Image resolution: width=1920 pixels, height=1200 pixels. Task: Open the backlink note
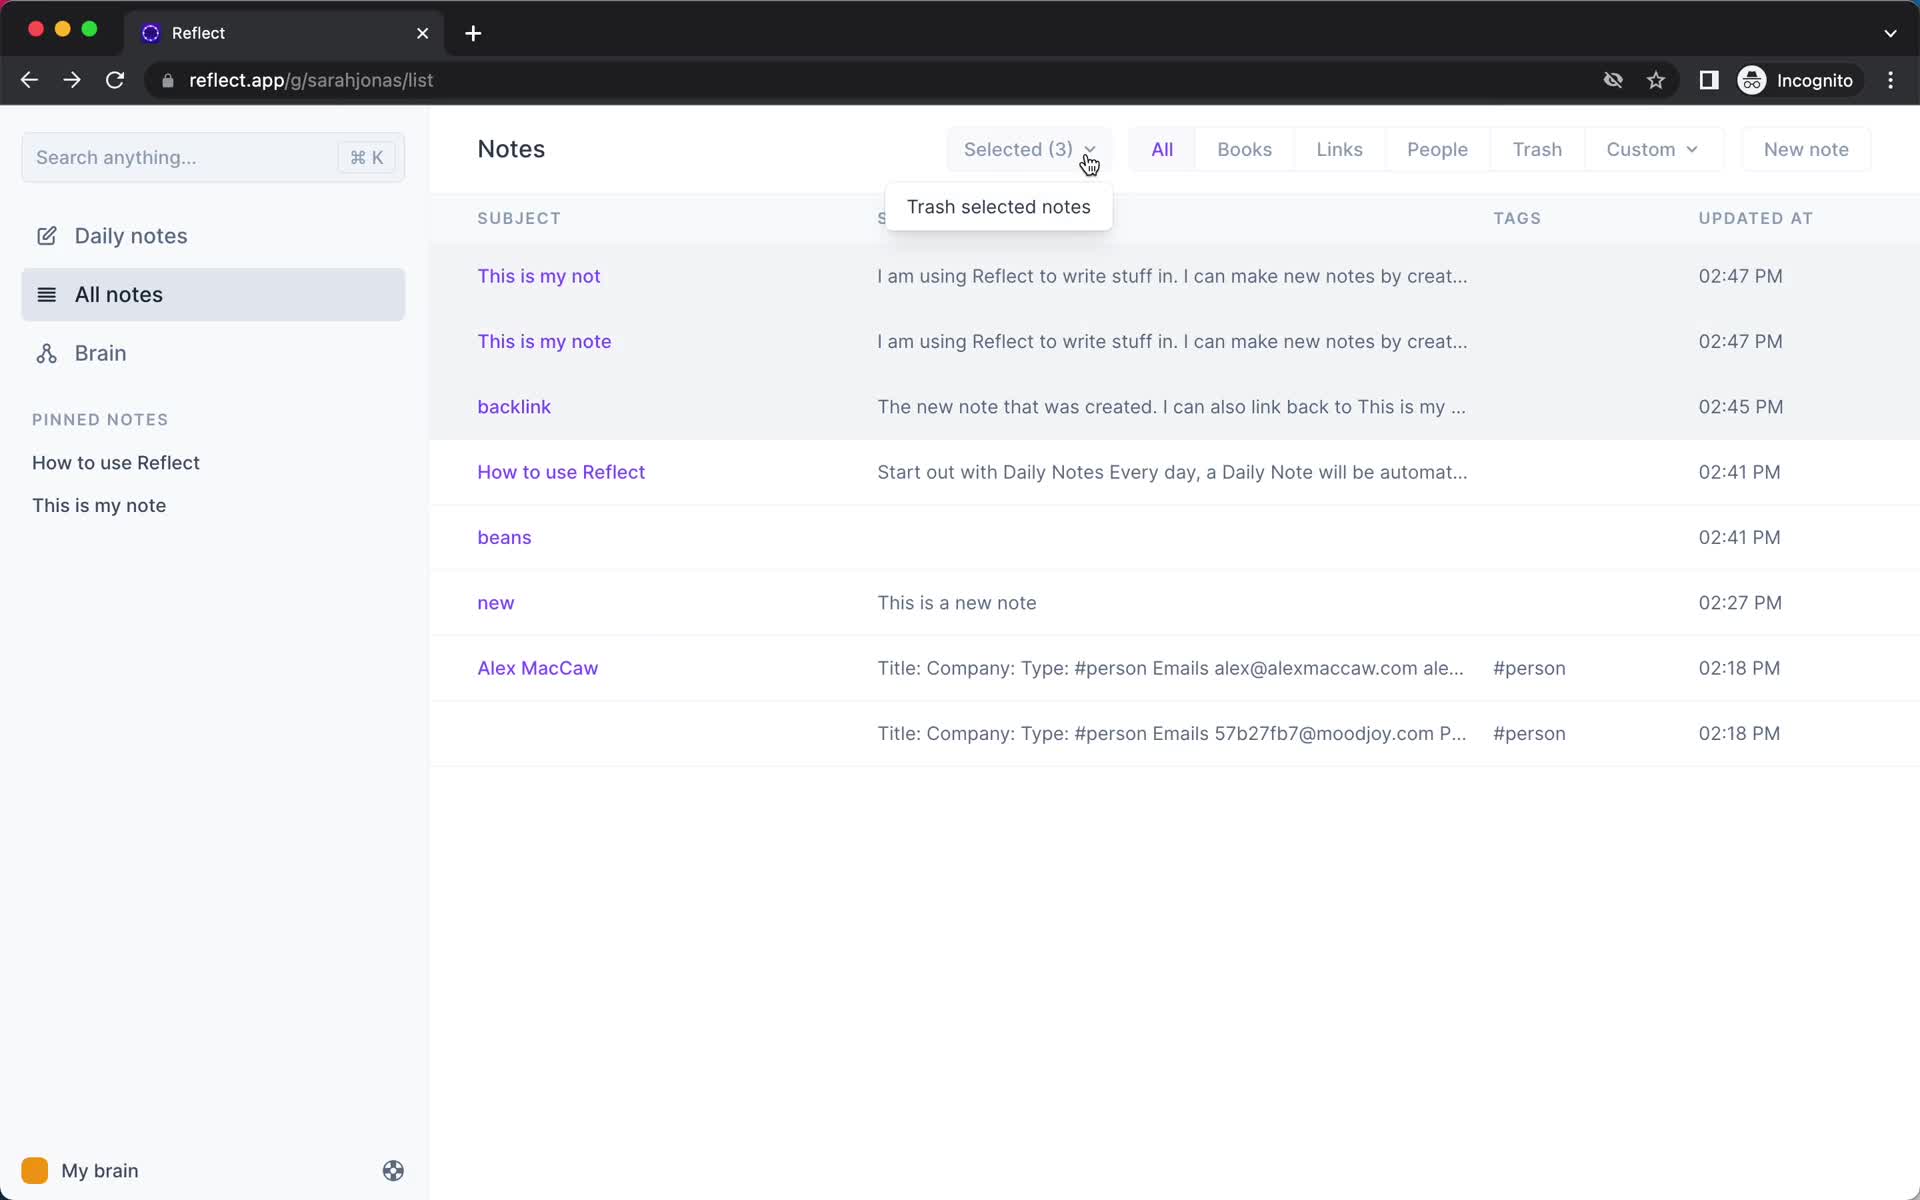514,405
